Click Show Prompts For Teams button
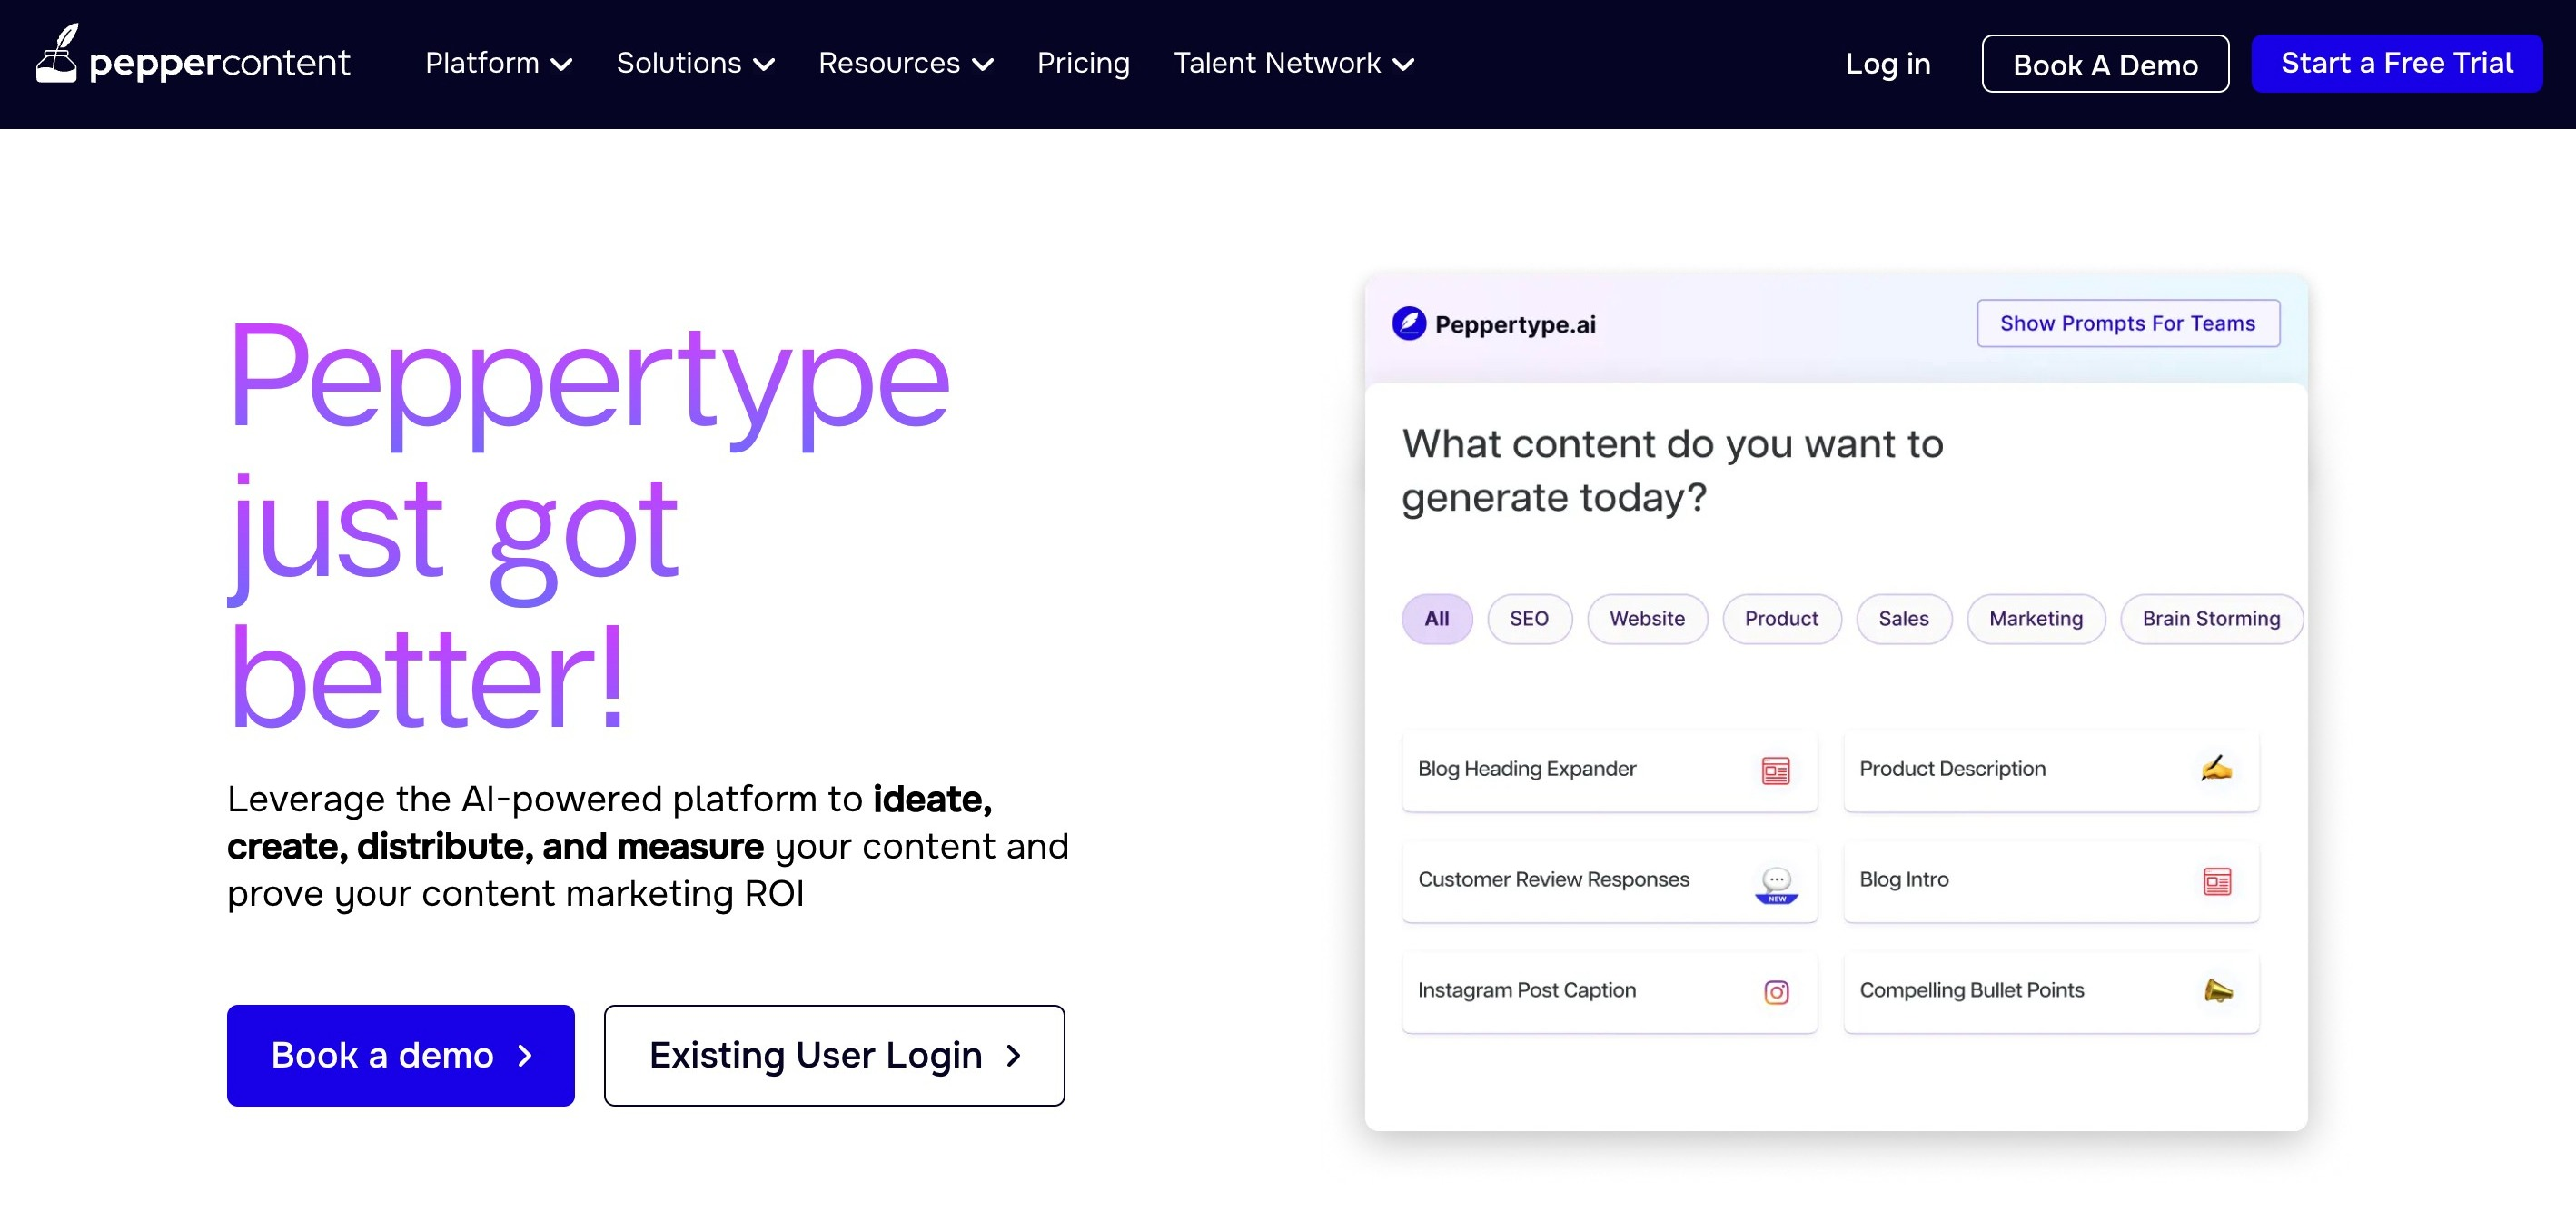Image resolution: width=2576 pixels, height=1232 pixels. tap(2128, 323)
